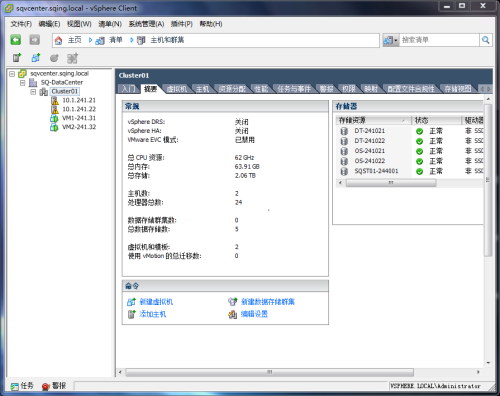The width and height of the screenshot is (500, 396).
Task: Click green status check for DT-241021
Action: click(419, 131)
